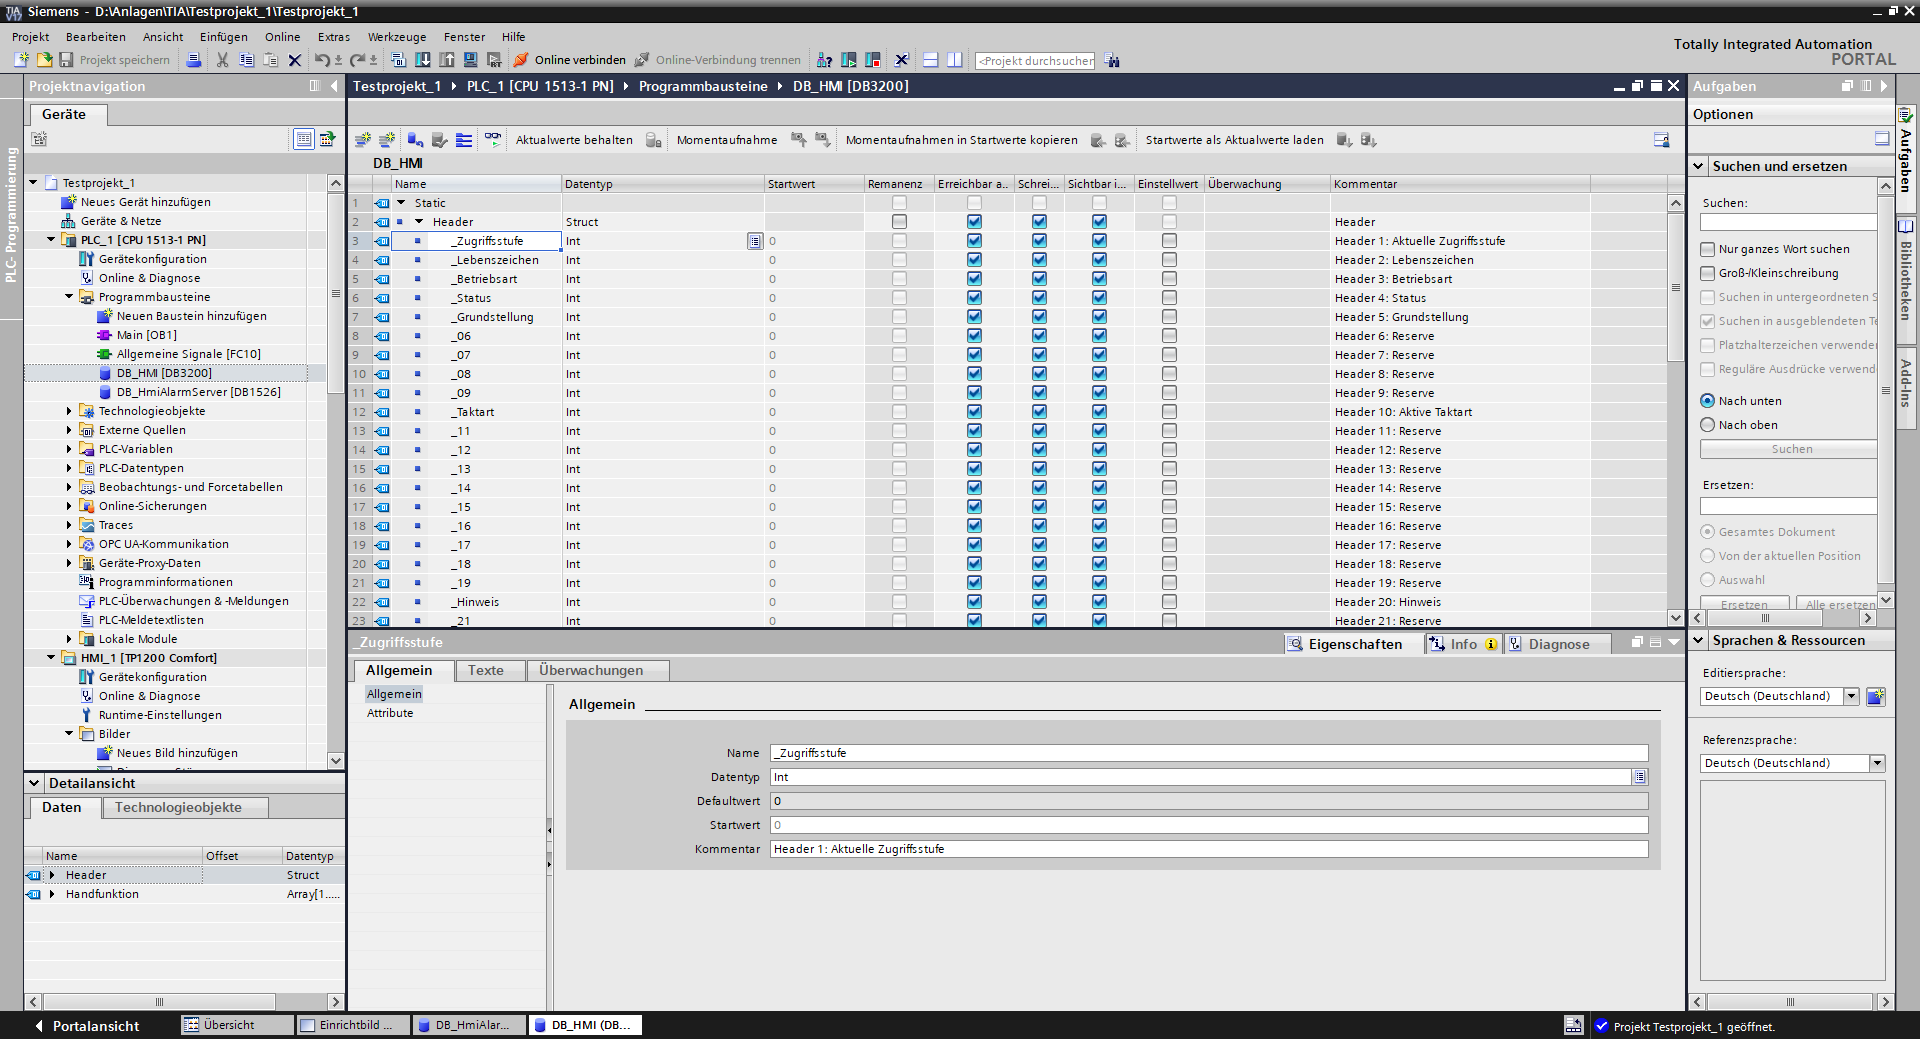Click the add row icon in DB toolbar
Image resolution: width=1920 pixels, height=1039 pixels.
click(x=387, y=140)
